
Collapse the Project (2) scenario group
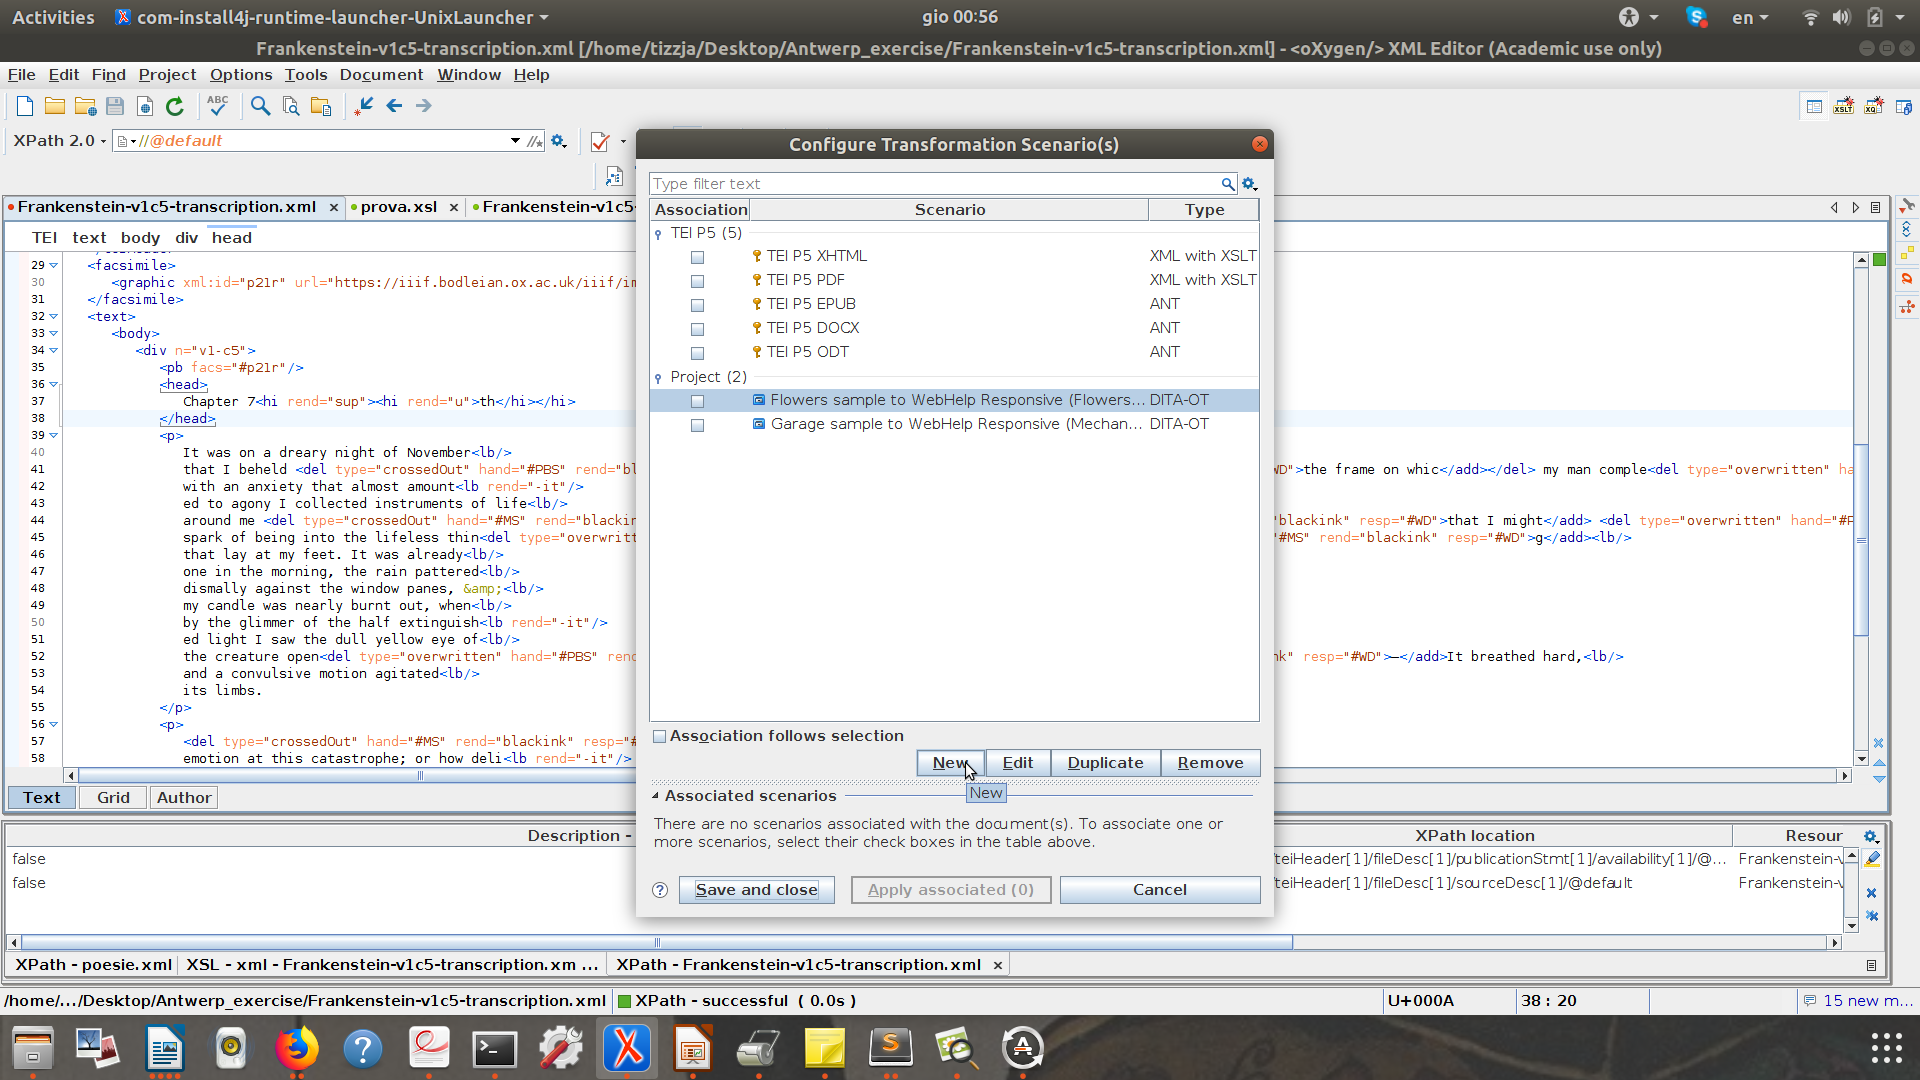point(658,378)
